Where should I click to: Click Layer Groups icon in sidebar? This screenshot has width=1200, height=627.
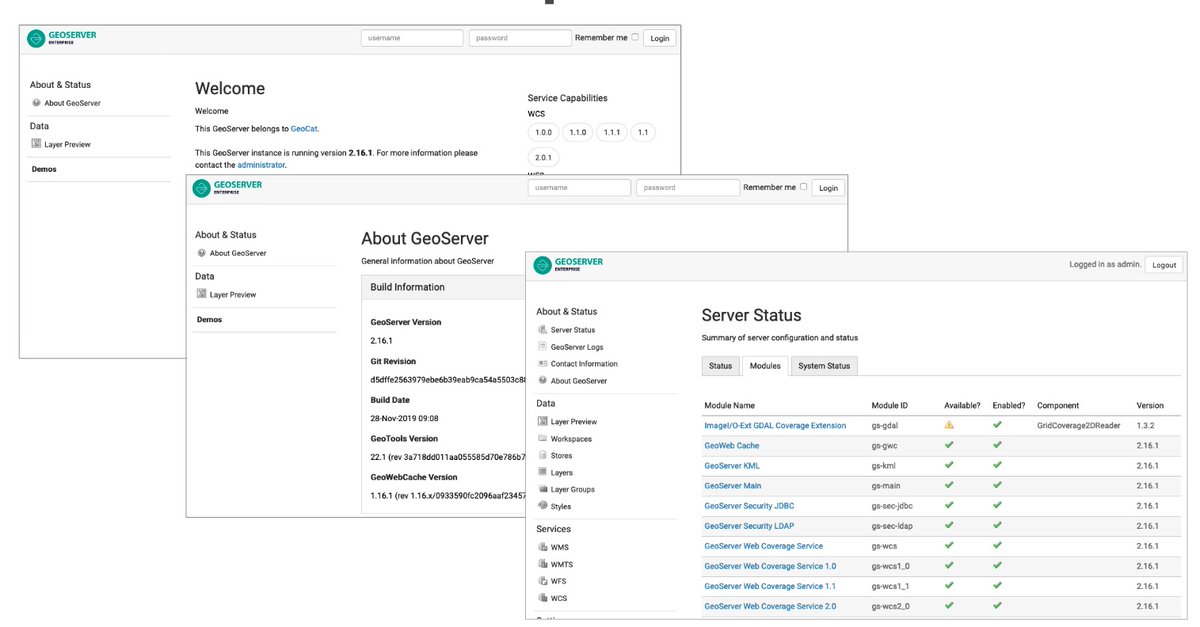click(543, 490)
